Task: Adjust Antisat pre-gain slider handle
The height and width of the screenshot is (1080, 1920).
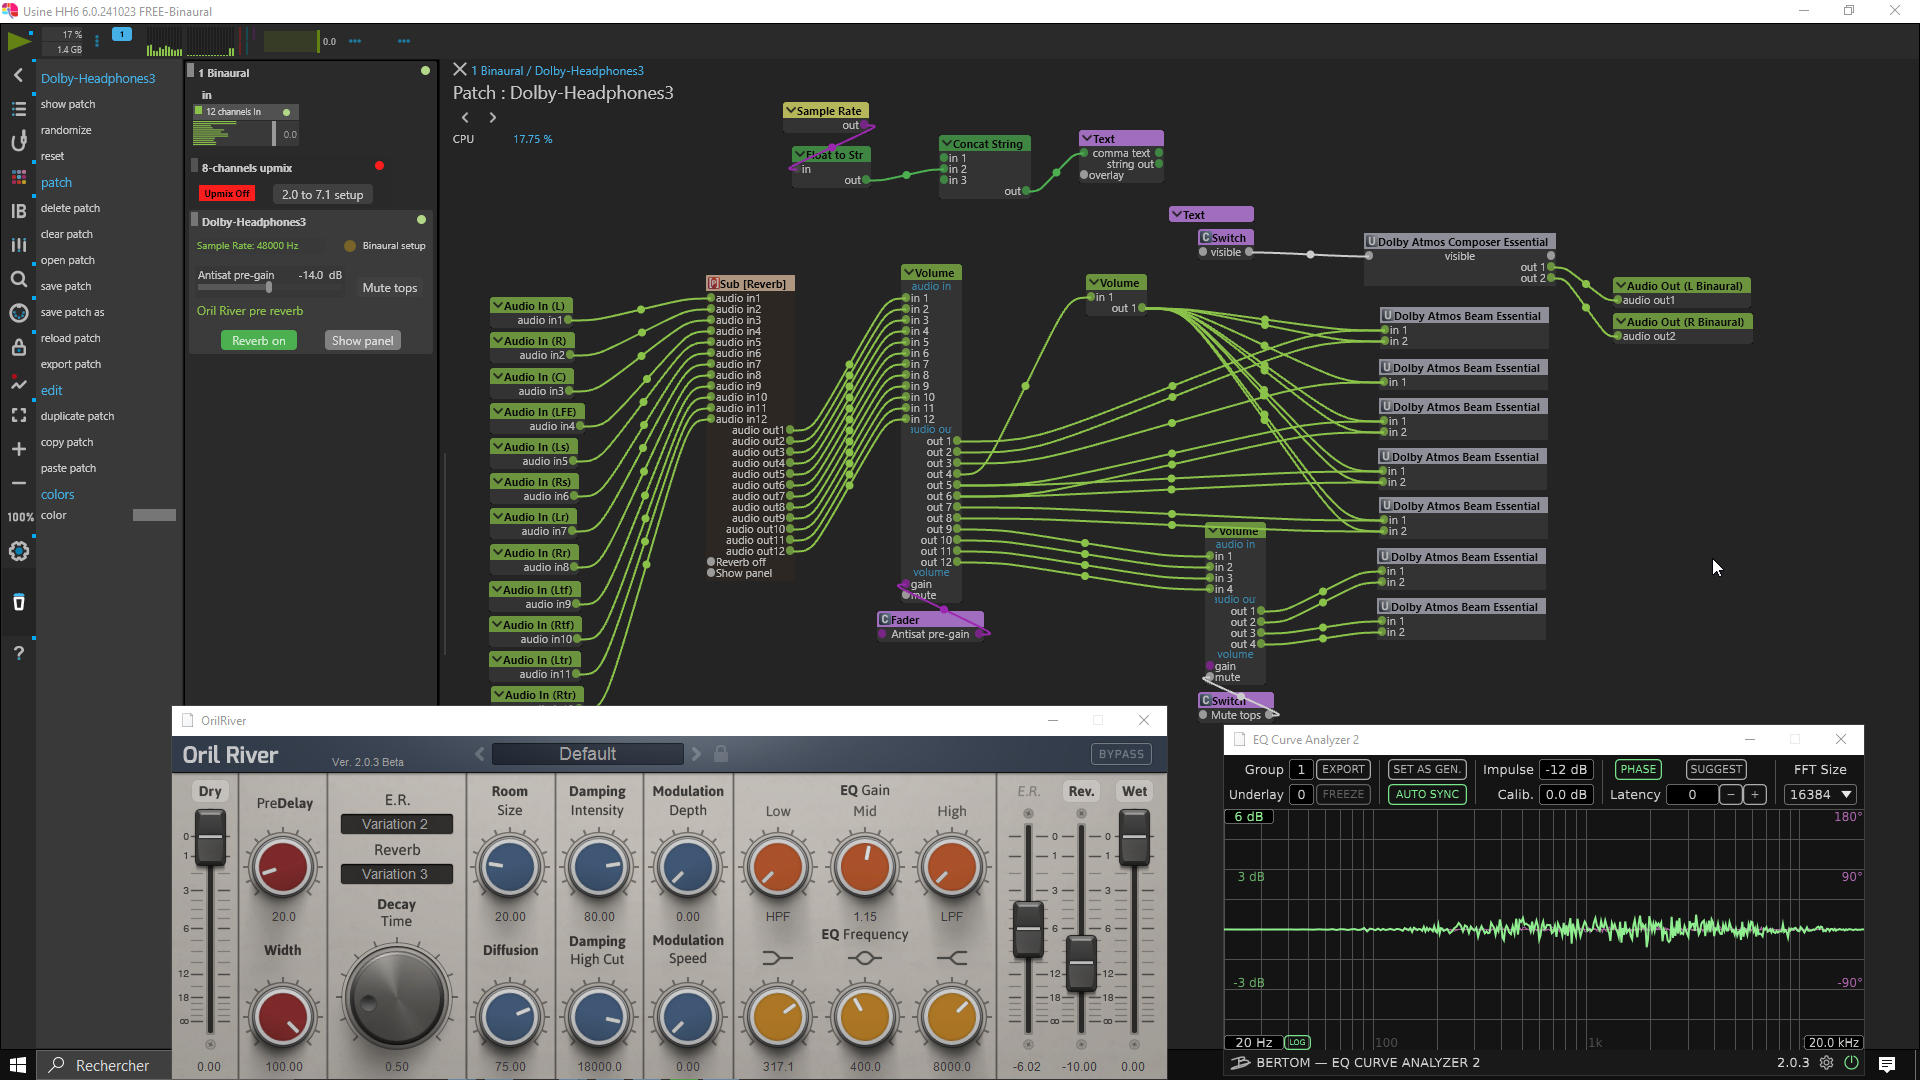Action: click(268, 287)
